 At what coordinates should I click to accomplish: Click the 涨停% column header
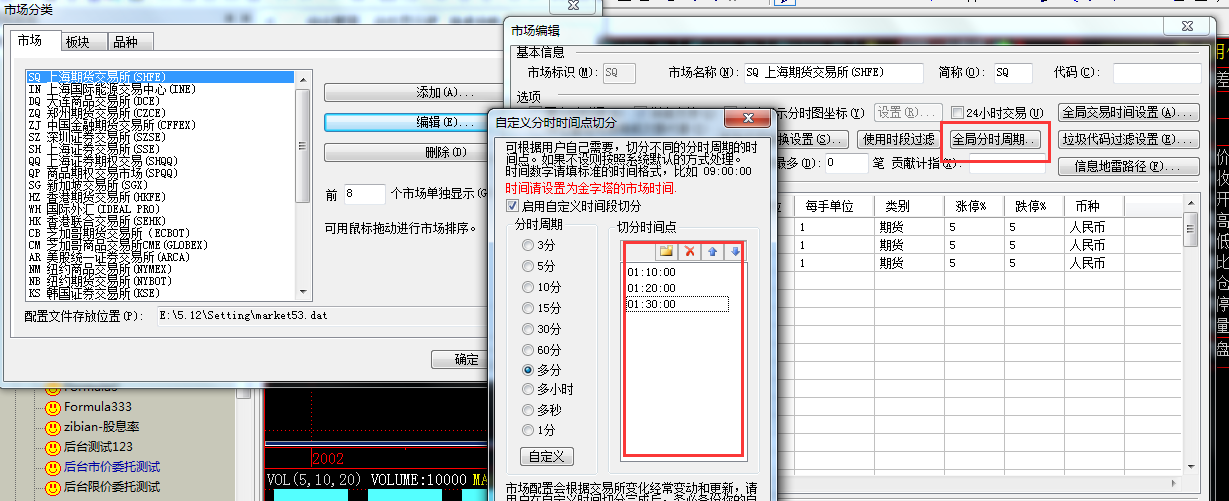(973, 205)
